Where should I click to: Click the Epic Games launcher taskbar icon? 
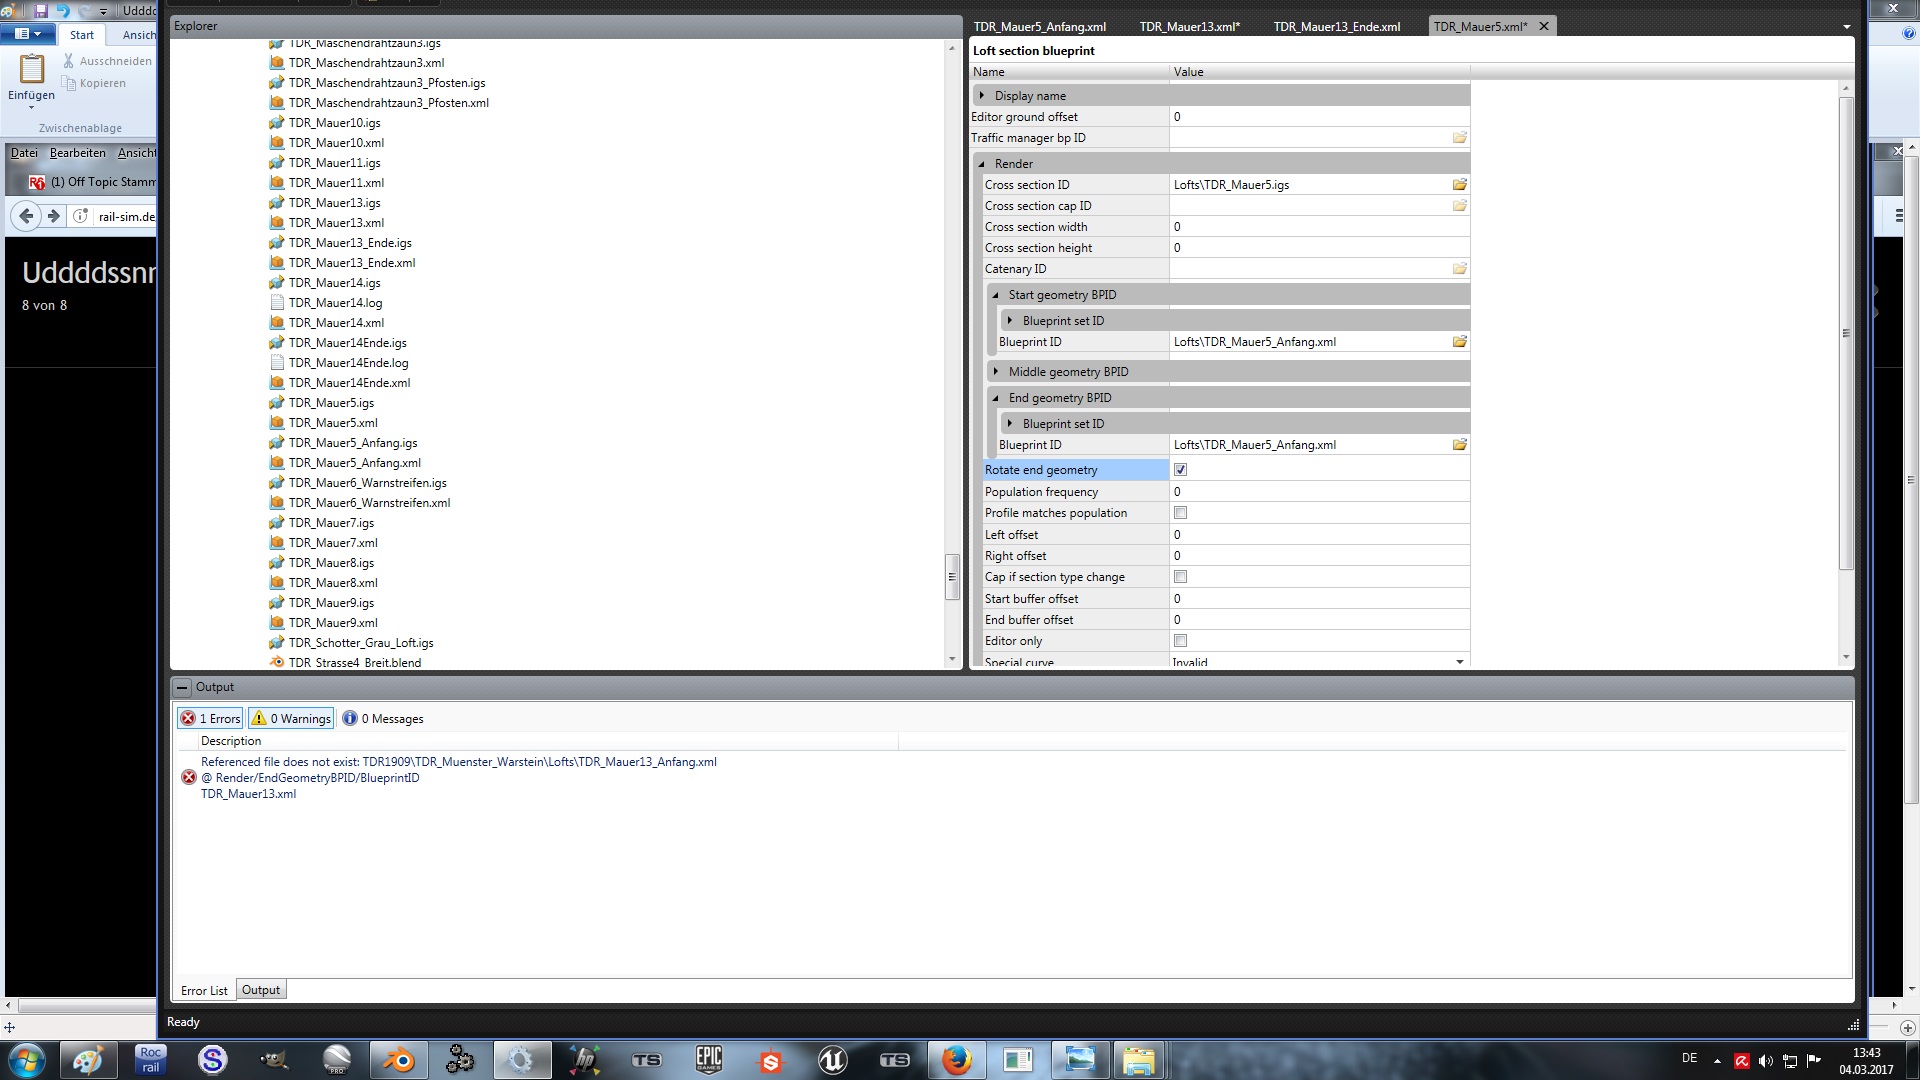(708, 1059)
